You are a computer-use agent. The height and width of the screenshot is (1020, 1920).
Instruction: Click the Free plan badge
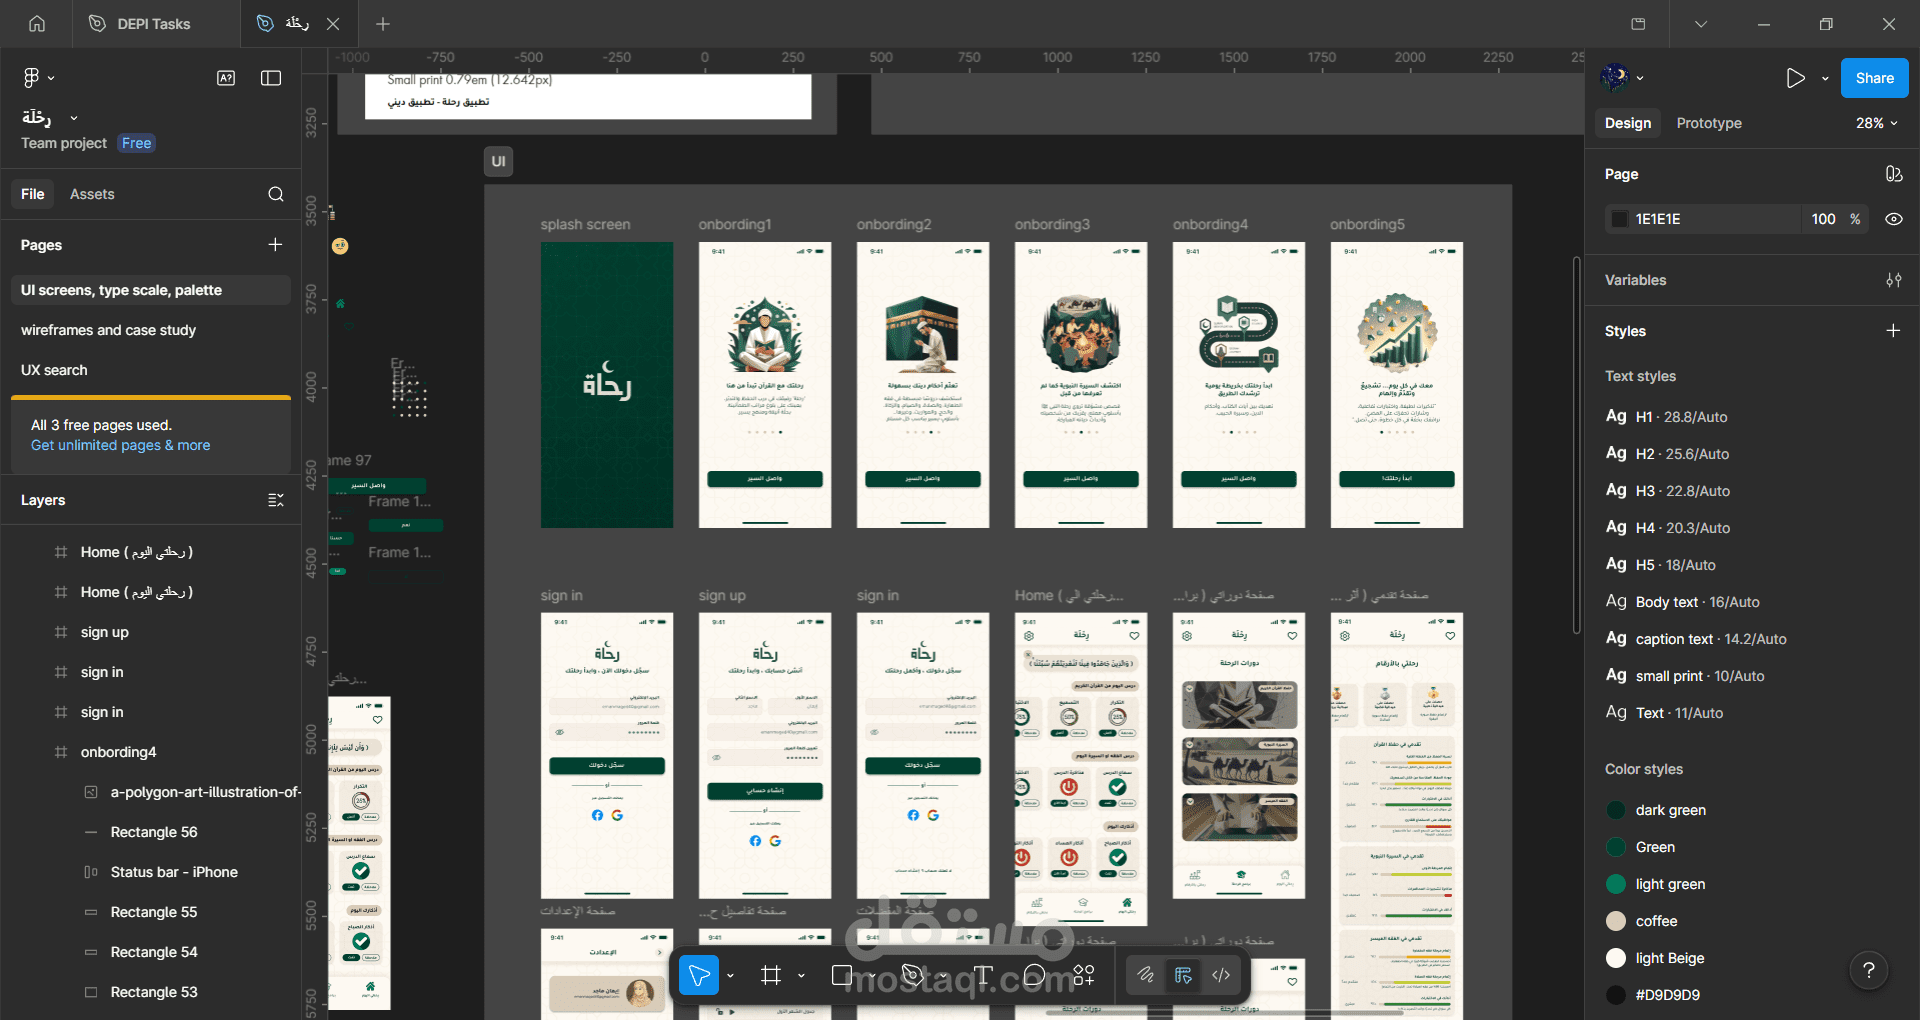pyautogui.click(x=137, y=143)
